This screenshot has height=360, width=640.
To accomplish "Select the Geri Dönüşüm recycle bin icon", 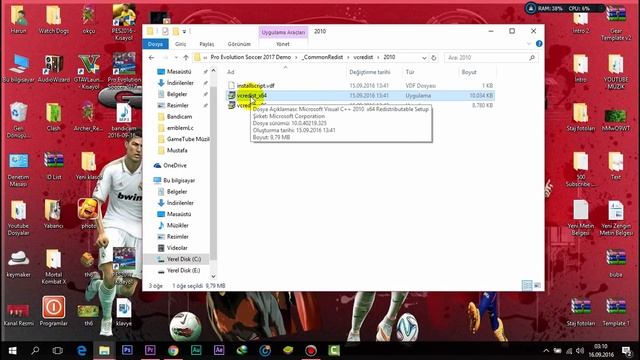I will click(18, 119).
